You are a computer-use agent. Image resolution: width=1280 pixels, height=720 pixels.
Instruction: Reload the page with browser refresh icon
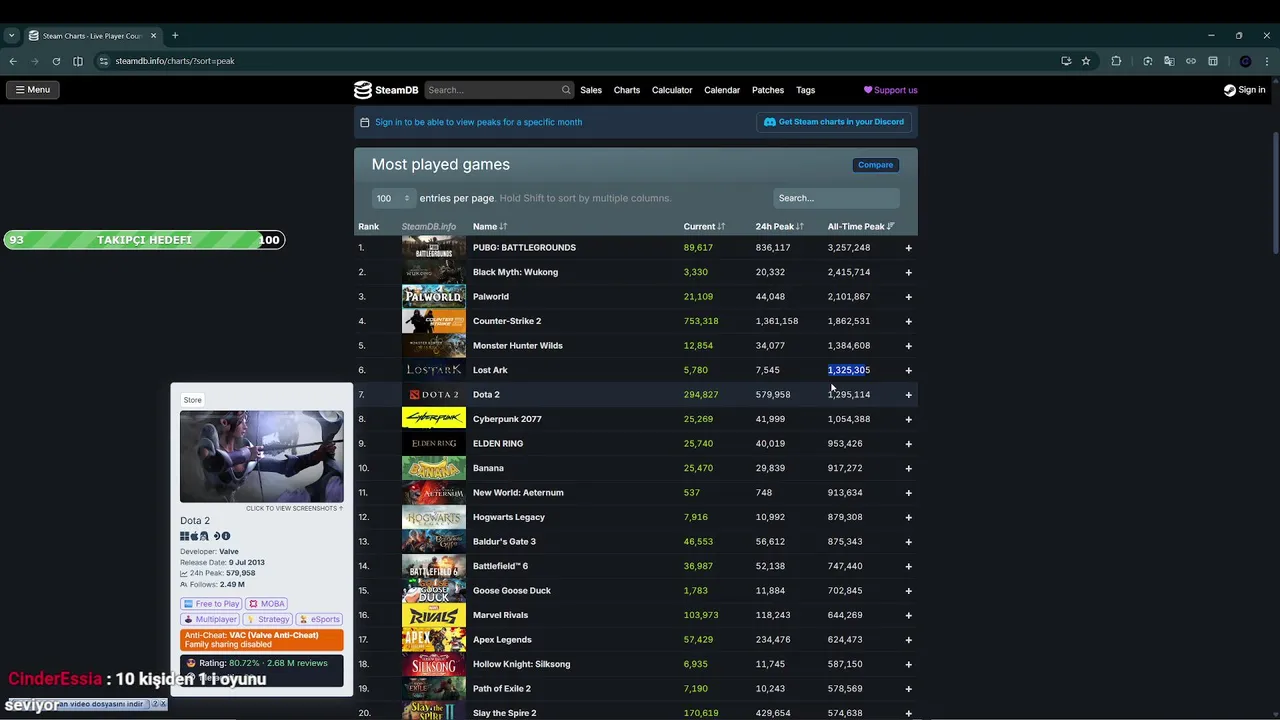click(56, 61)
